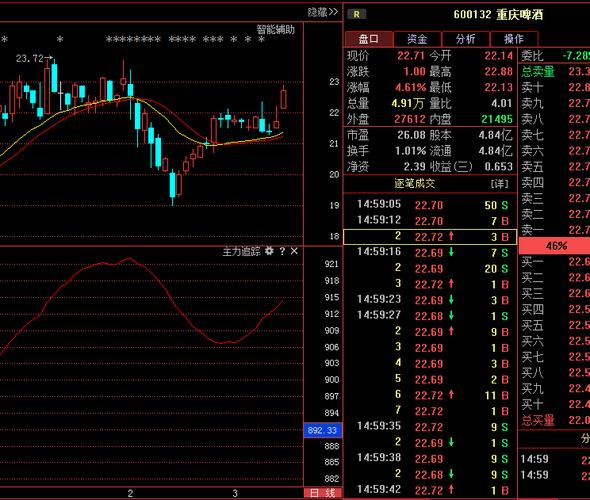Click the 换手 value 1.01%
590x500 pixels.
tap(410, 151)
